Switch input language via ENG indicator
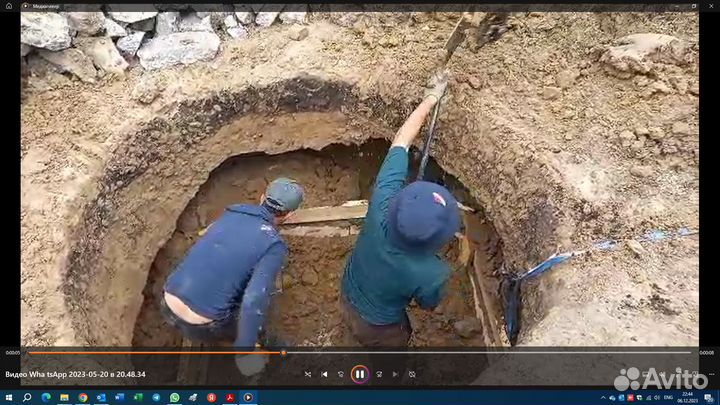720x405 pixels. pos(669,398)
